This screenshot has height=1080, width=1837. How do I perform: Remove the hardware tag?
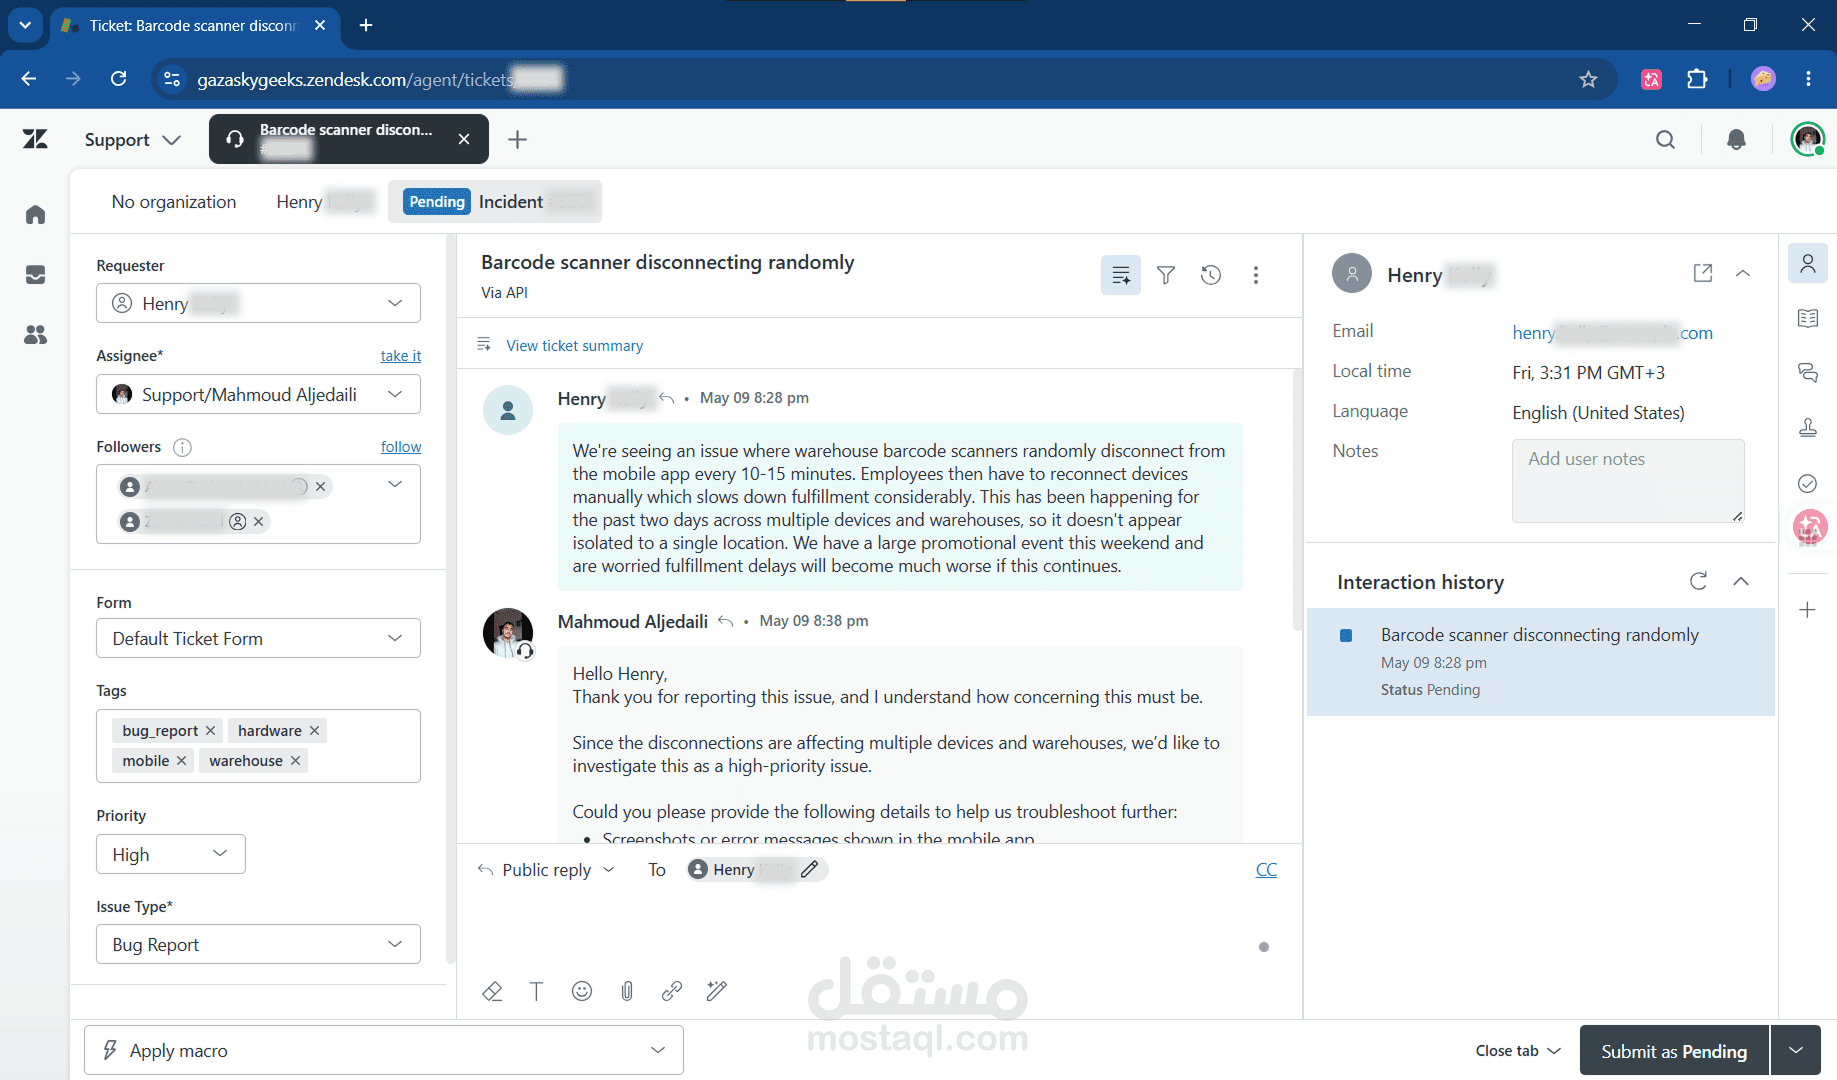(x=314, y=731)
